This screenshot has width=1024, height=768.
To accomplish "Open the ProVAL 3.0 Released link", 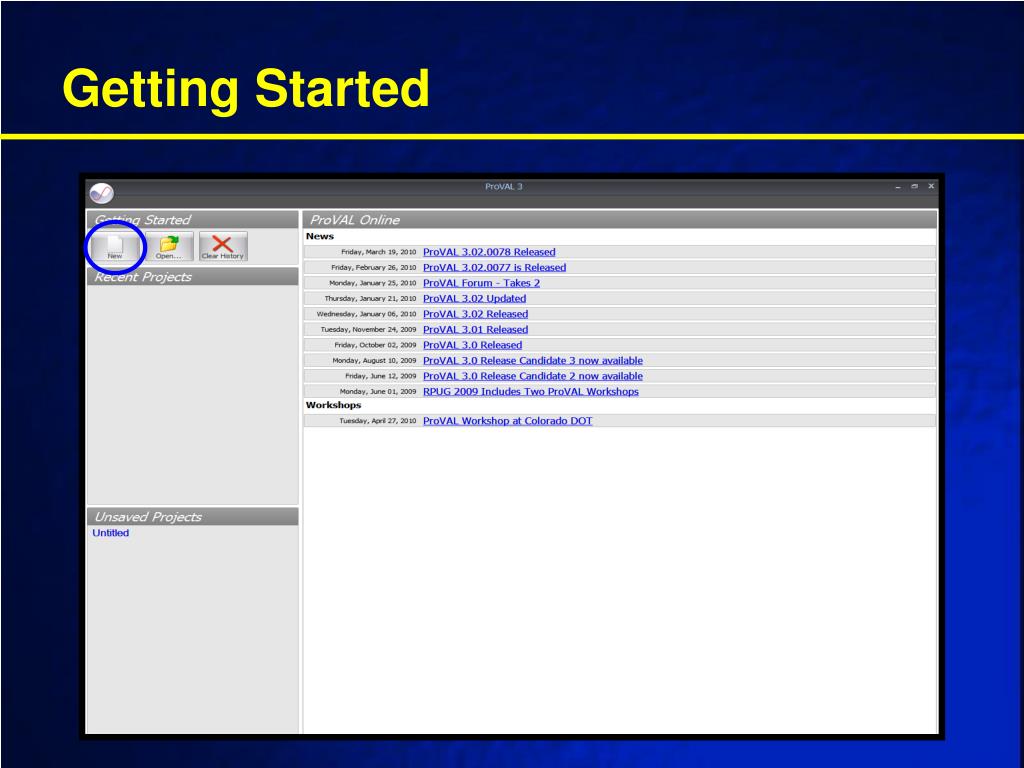I will (x=472, y=345).
